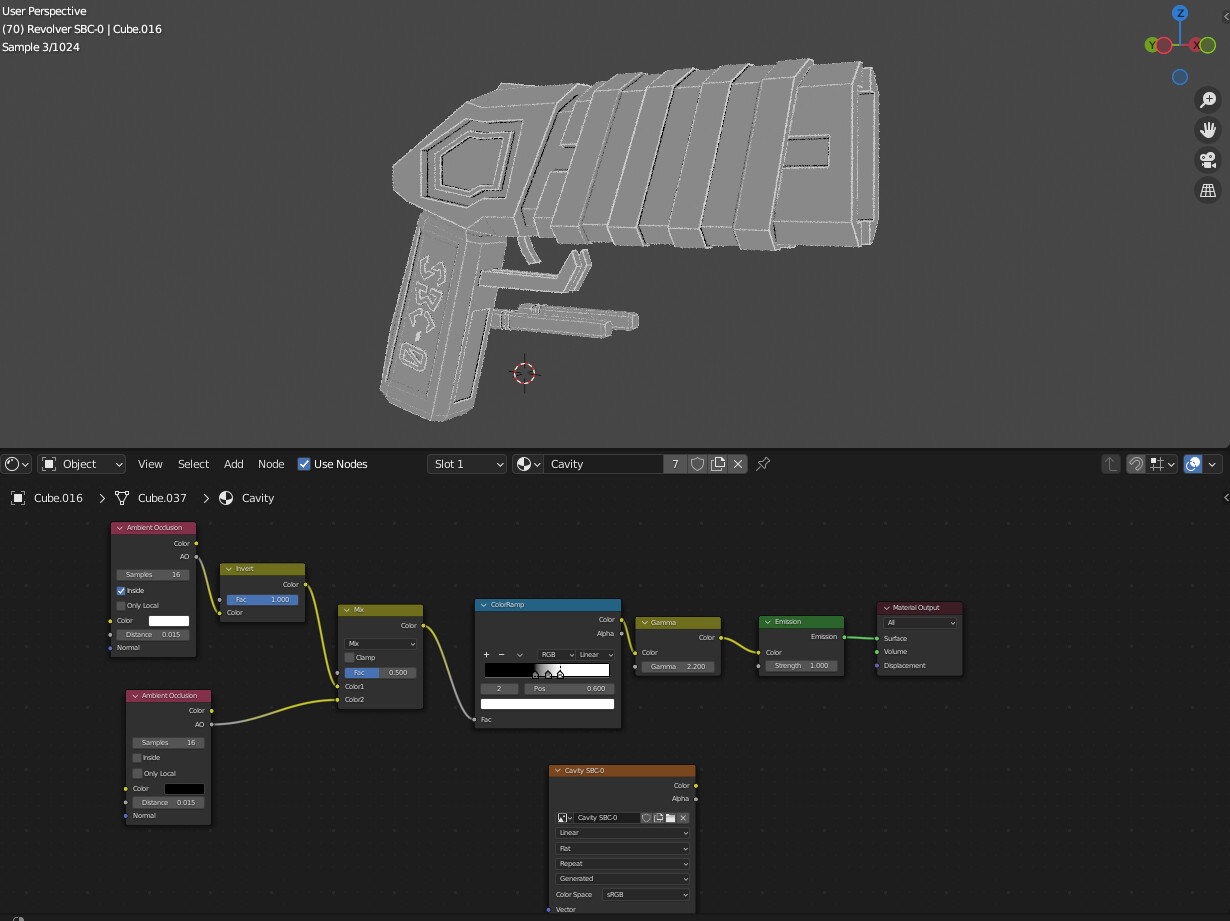Open the image browse icon in Cavity SBC-0 node
The image size is (1230, 921).
click(565, 818)
